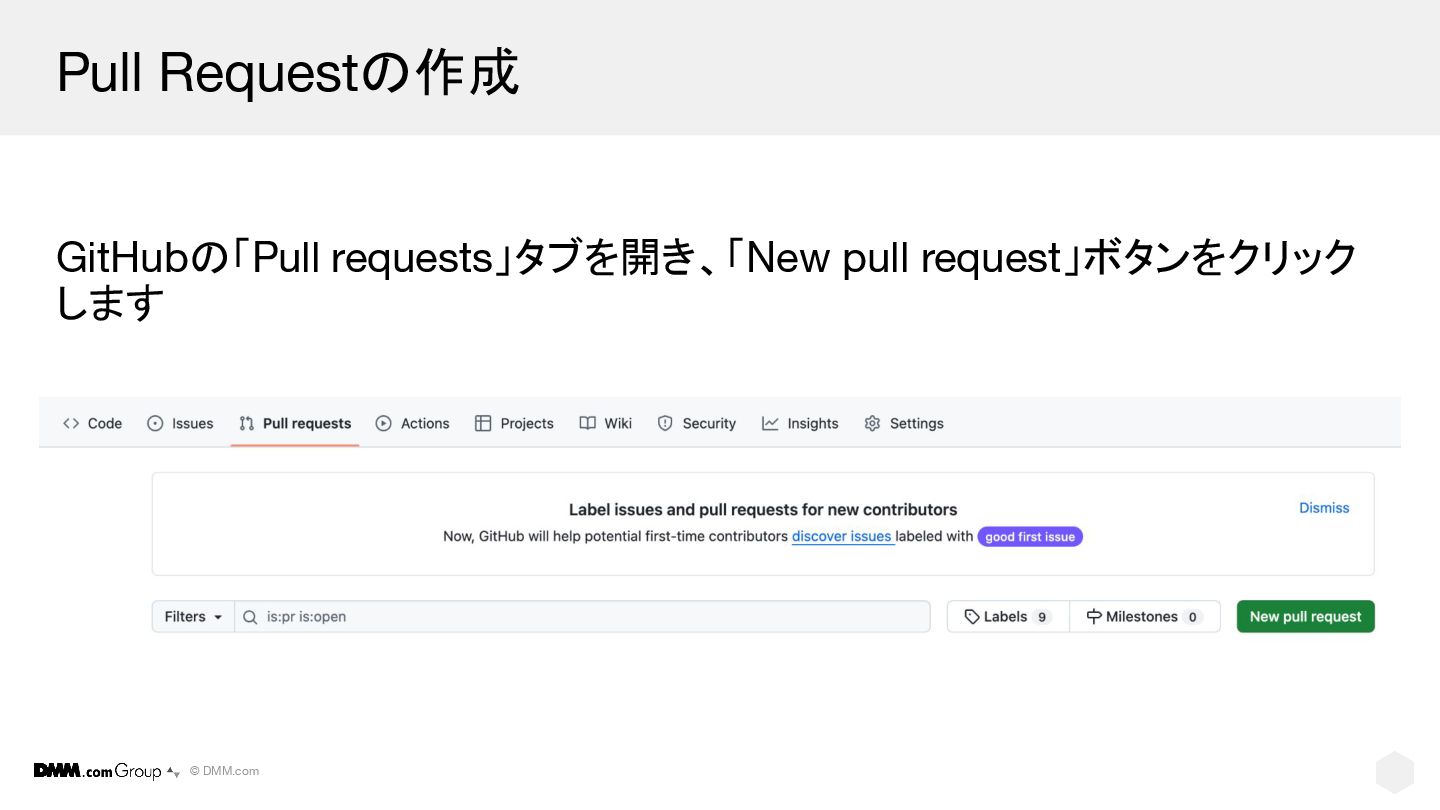
Task: Open the Filters dropdown
Action: (x=193, y=616)
